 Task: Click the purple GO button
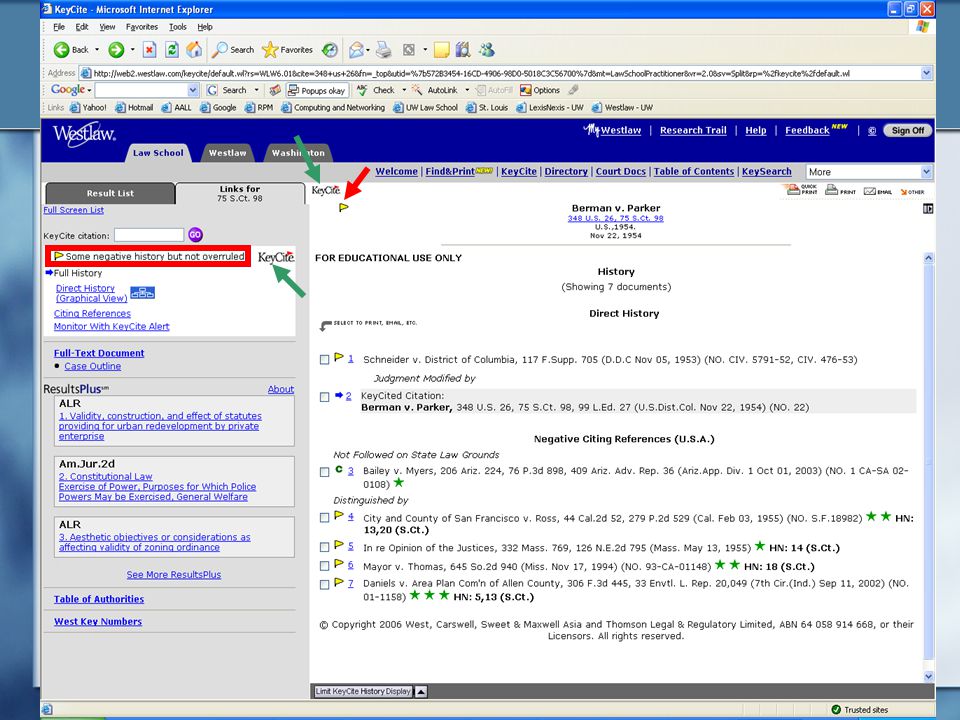tap(195, 234)
